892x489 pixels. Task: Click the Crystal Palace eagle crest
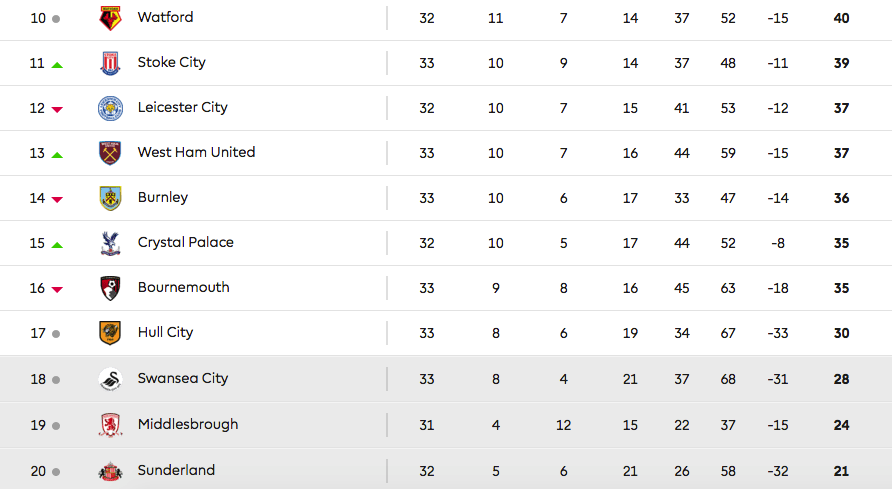pyautogui.click(x=110, y=243)
